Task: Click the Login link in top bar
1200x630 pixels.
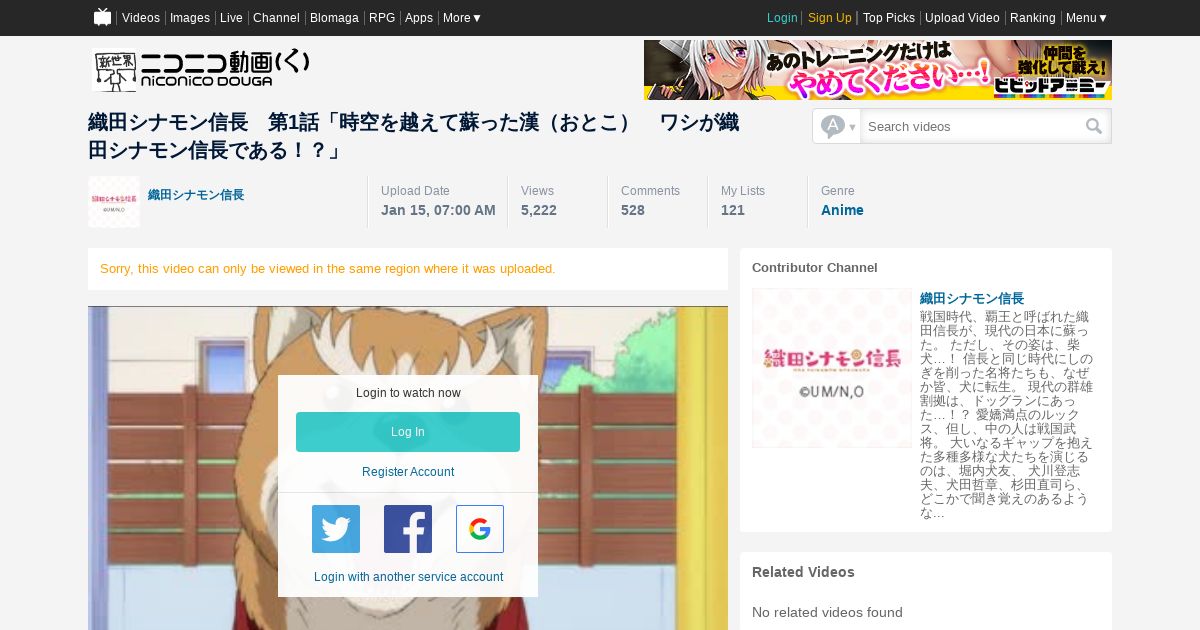Action: click(782, 18)
